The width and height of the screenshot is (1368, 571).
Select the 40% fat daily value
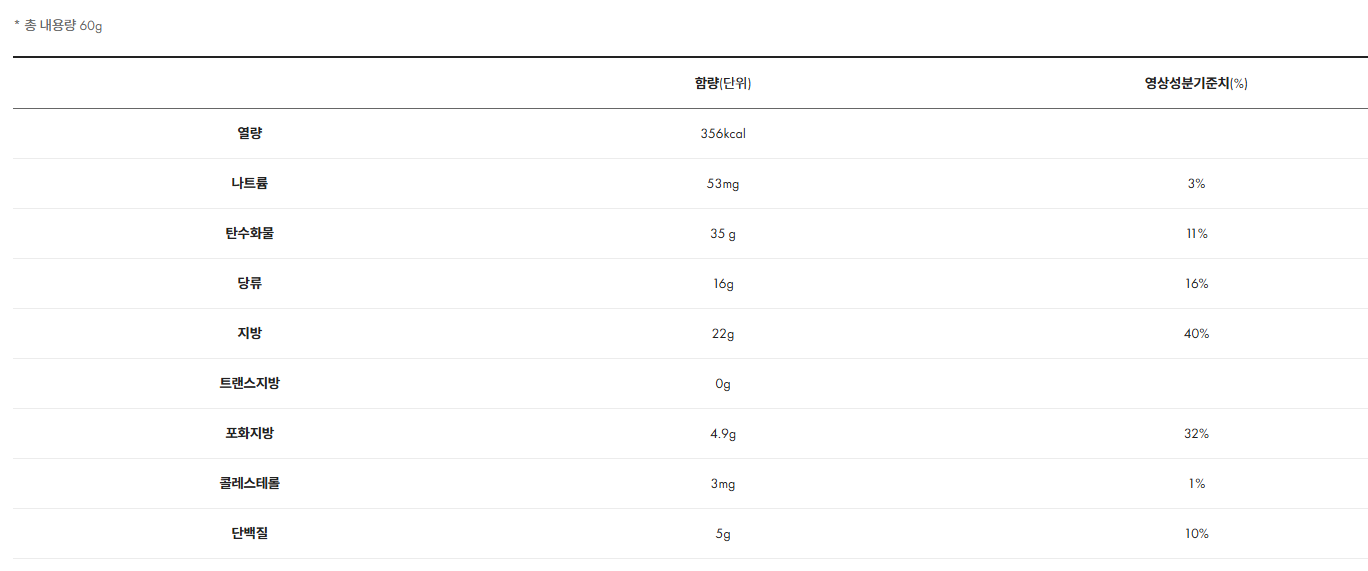1196,334
